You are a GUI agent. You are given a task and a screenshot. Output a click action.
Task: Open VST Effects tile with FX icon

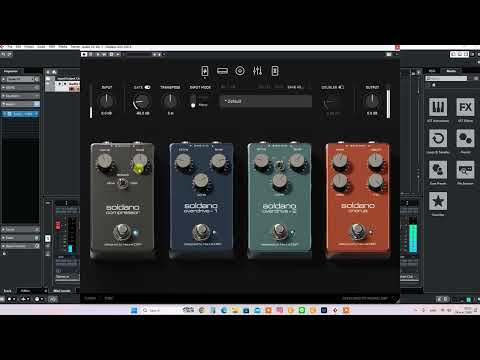[x=465, y=107]
